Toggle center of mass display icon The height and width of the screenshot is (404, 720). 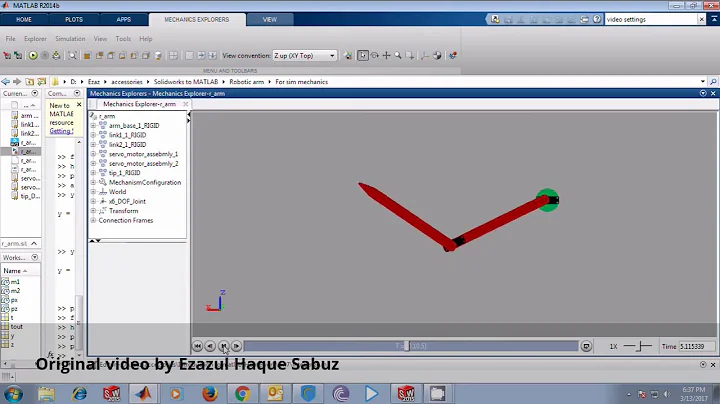tap(437, 56)
